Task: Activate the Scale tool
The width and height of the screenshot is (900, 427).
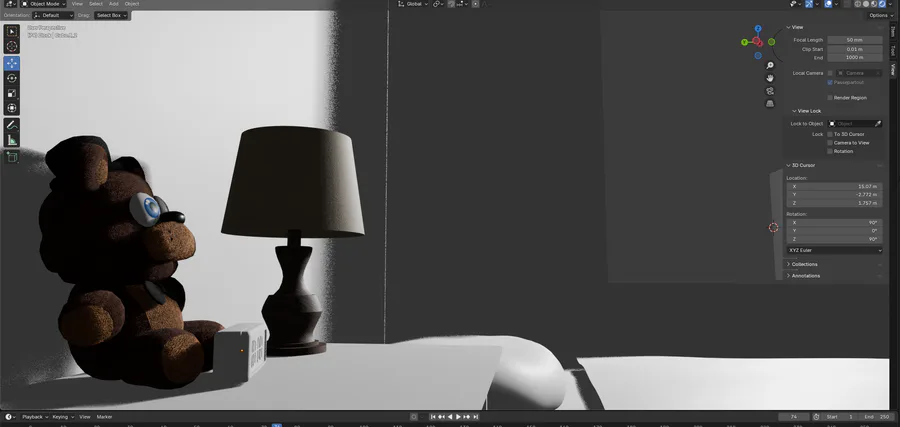Action: [12, 93]
